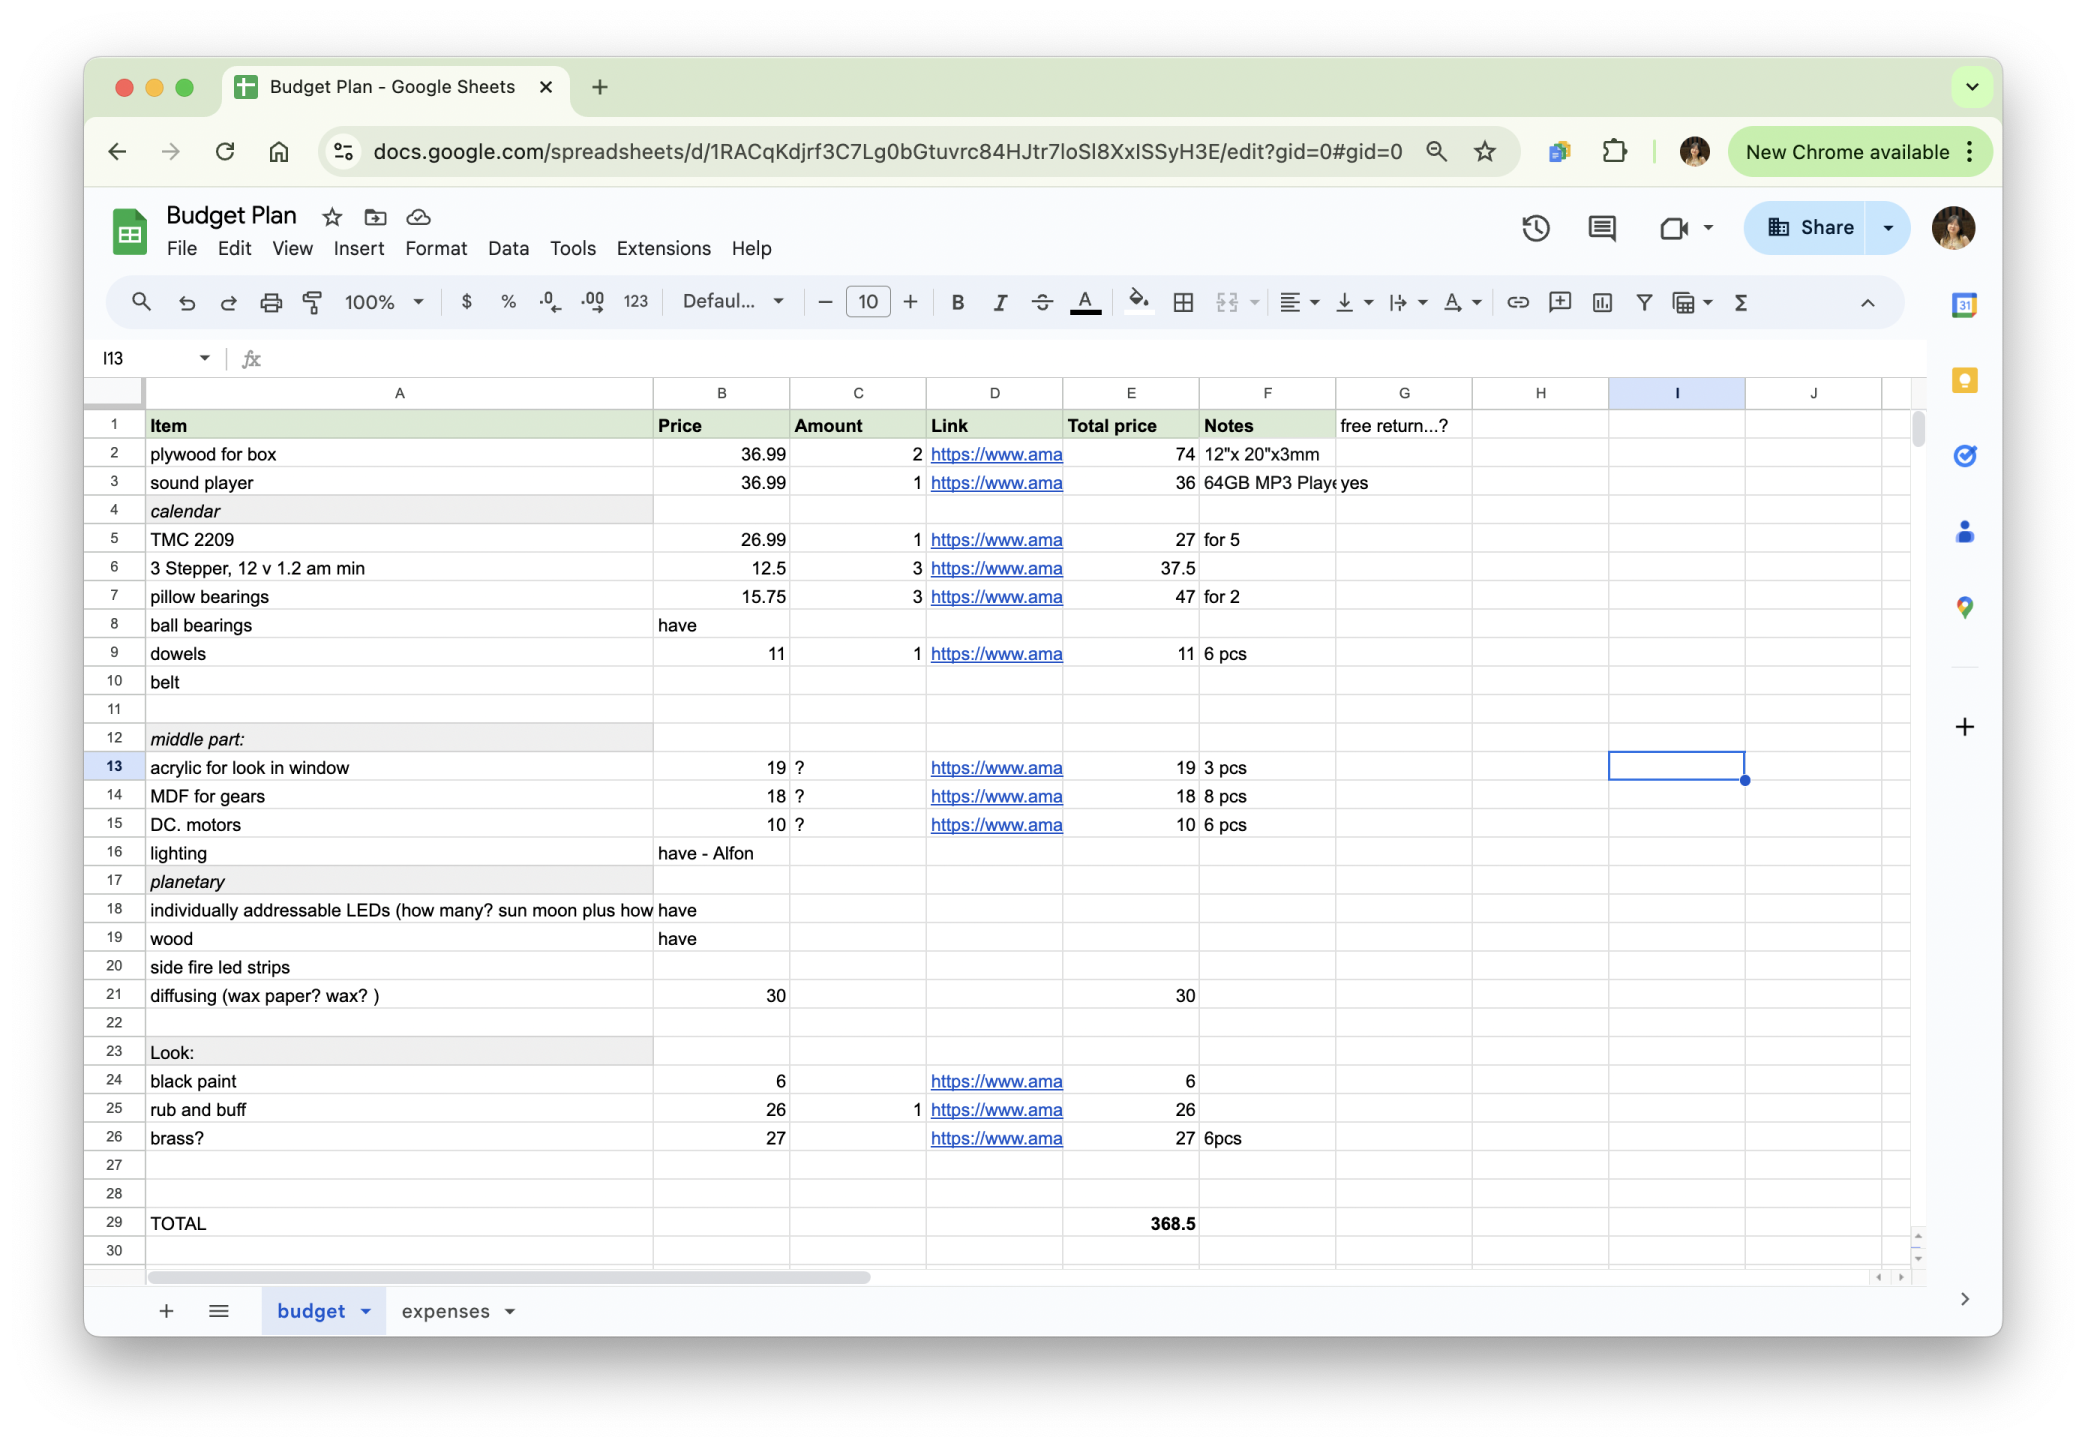
Task: Click the insert chart icon
Action: point(1602,302)
